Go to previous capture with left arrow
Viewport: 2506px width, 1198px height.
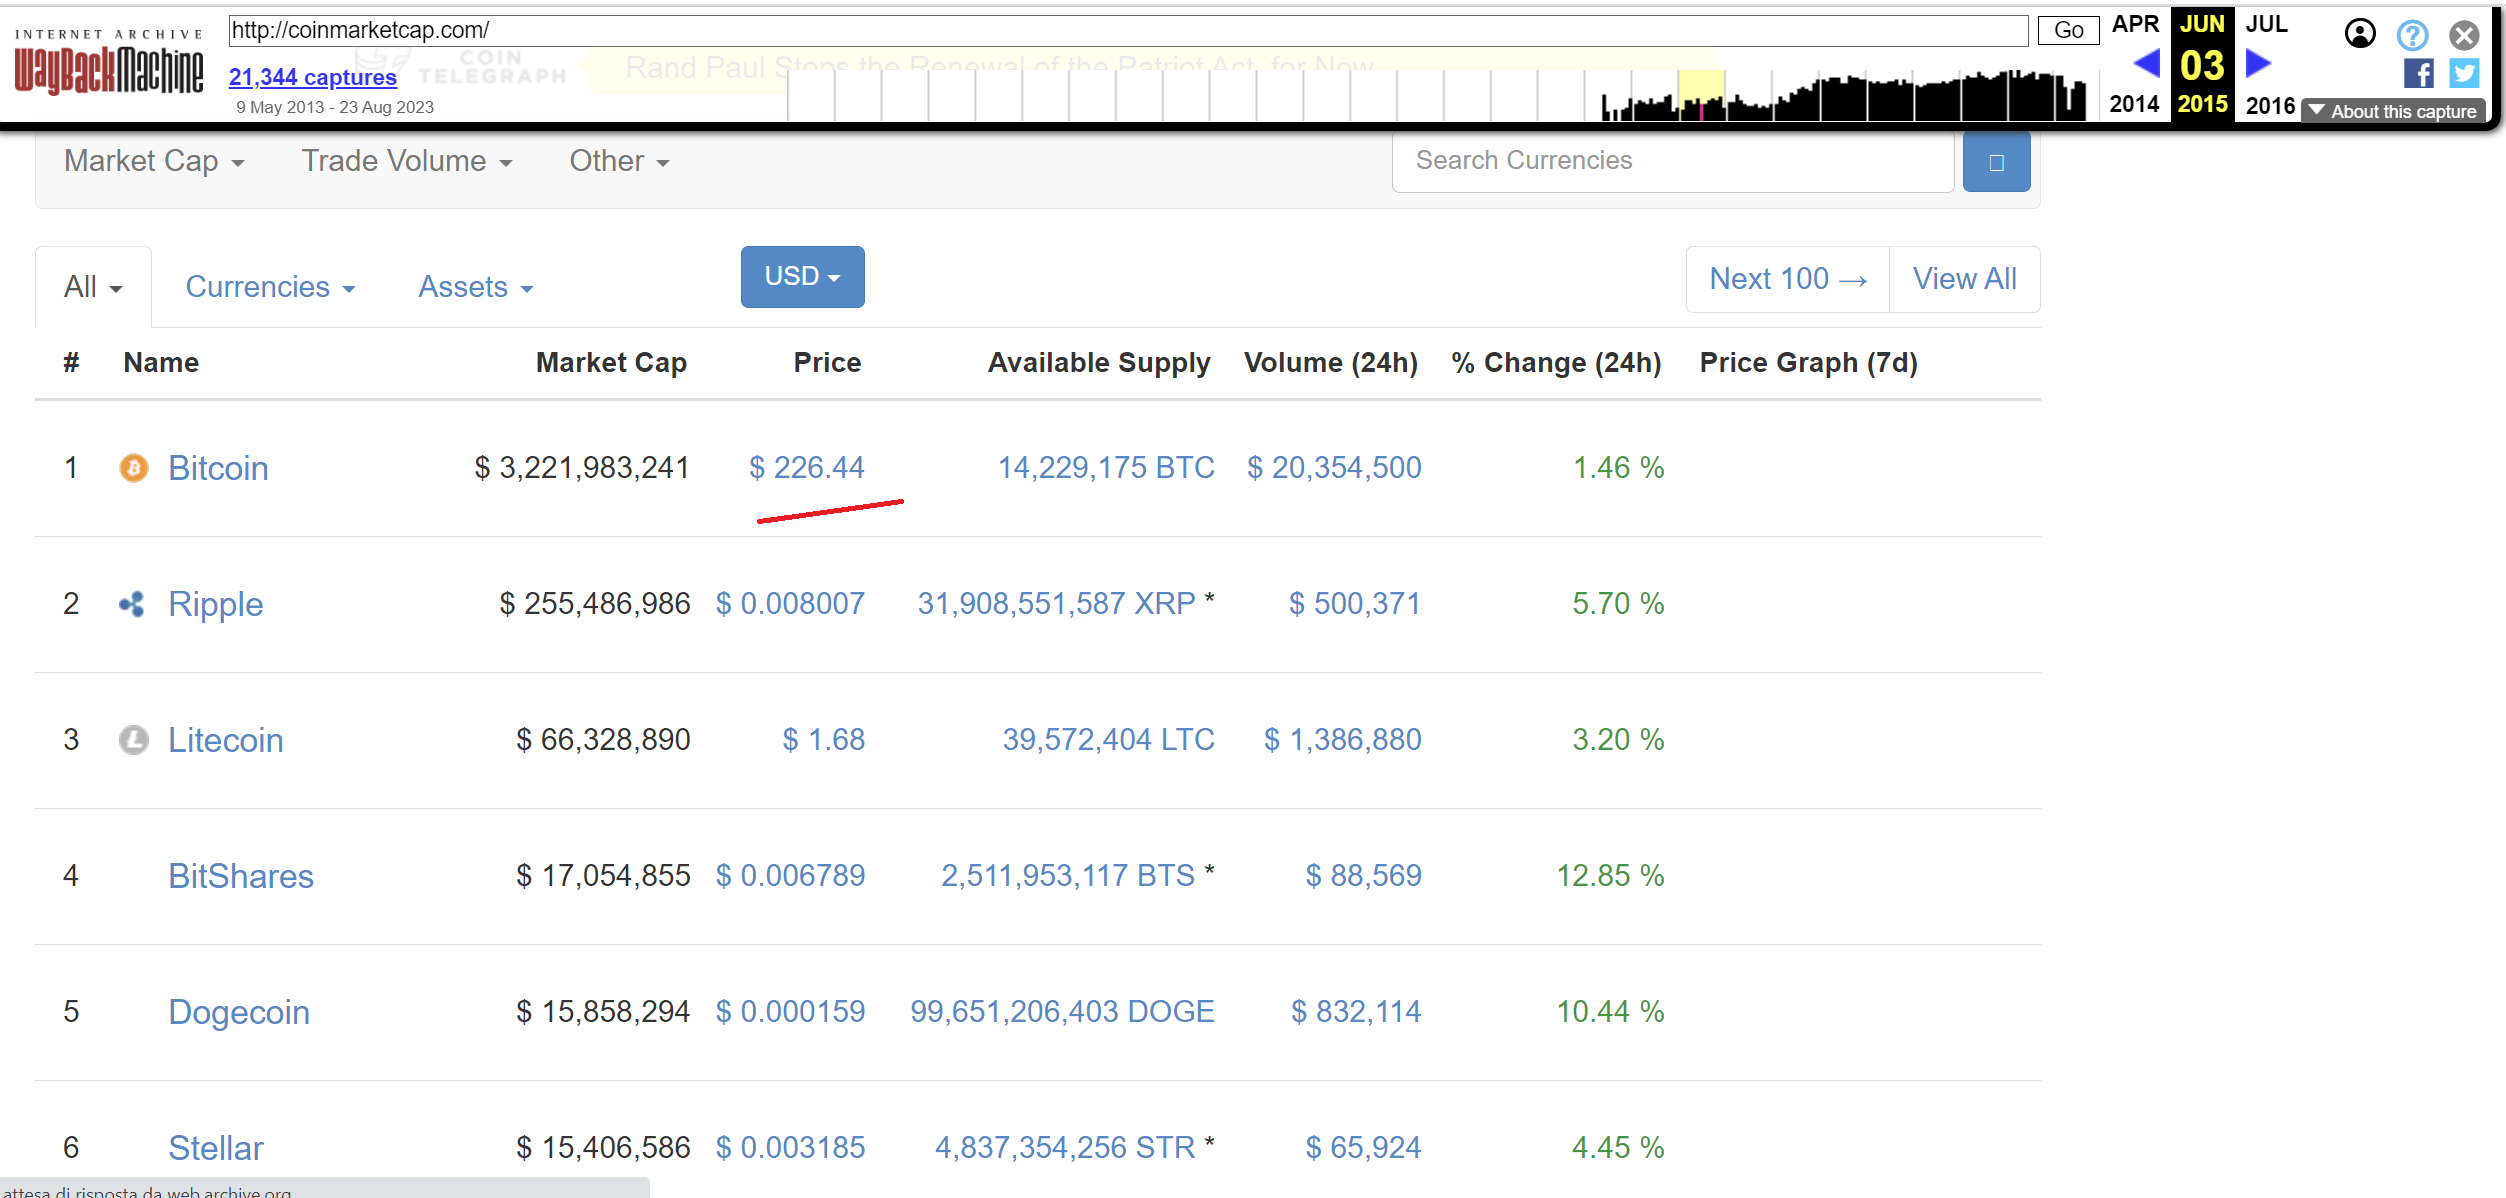click(2146, 64)
